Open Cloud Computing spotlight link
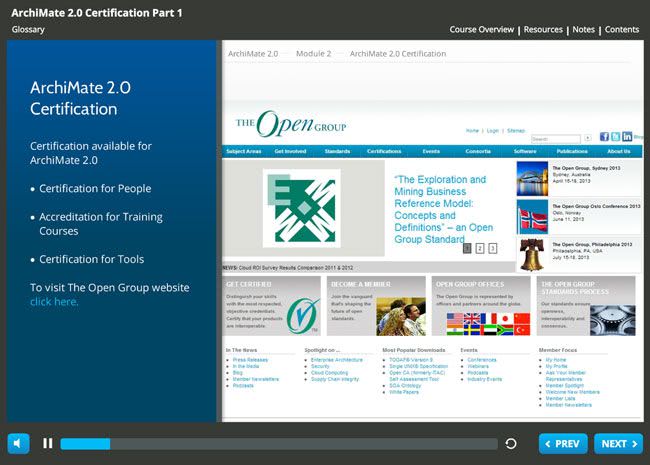 coord(330,373)
